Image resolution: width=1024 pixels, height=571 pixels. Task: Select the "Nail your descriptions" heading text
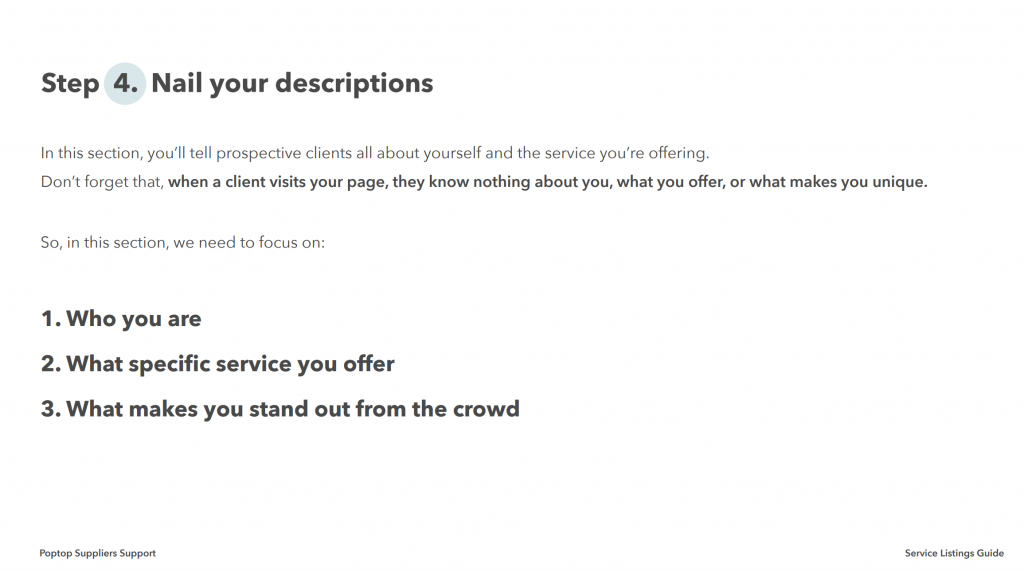[x=292, y=83]
